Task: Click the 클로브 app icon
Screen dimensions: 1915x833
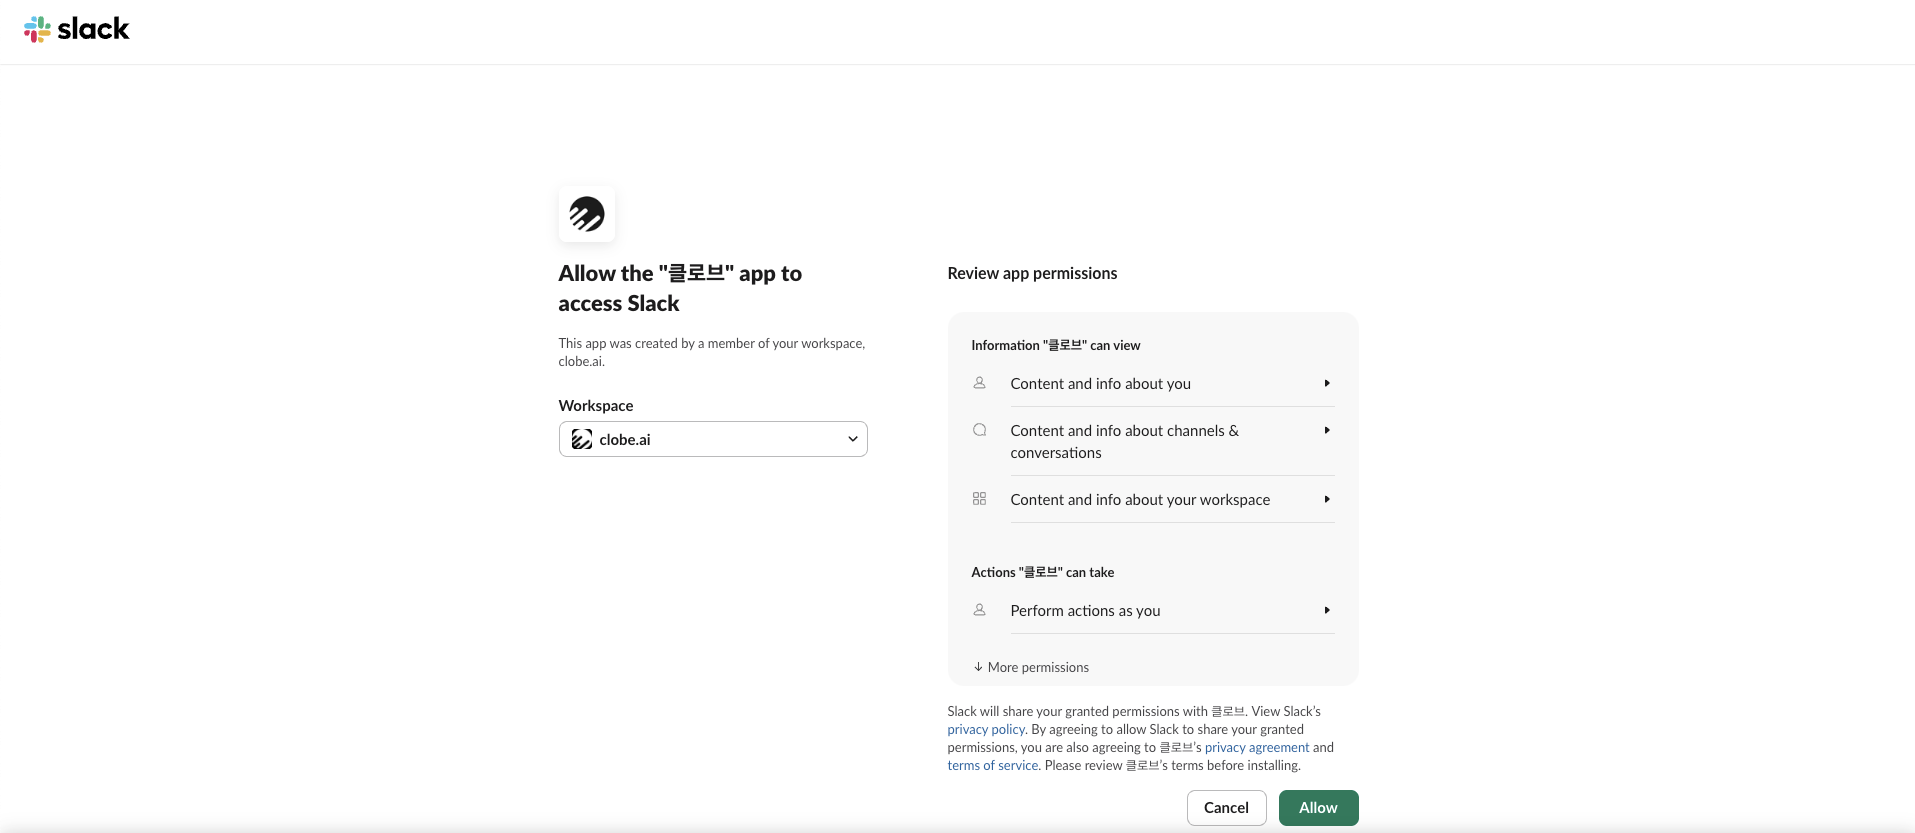Action: click(x=587, y=214)
